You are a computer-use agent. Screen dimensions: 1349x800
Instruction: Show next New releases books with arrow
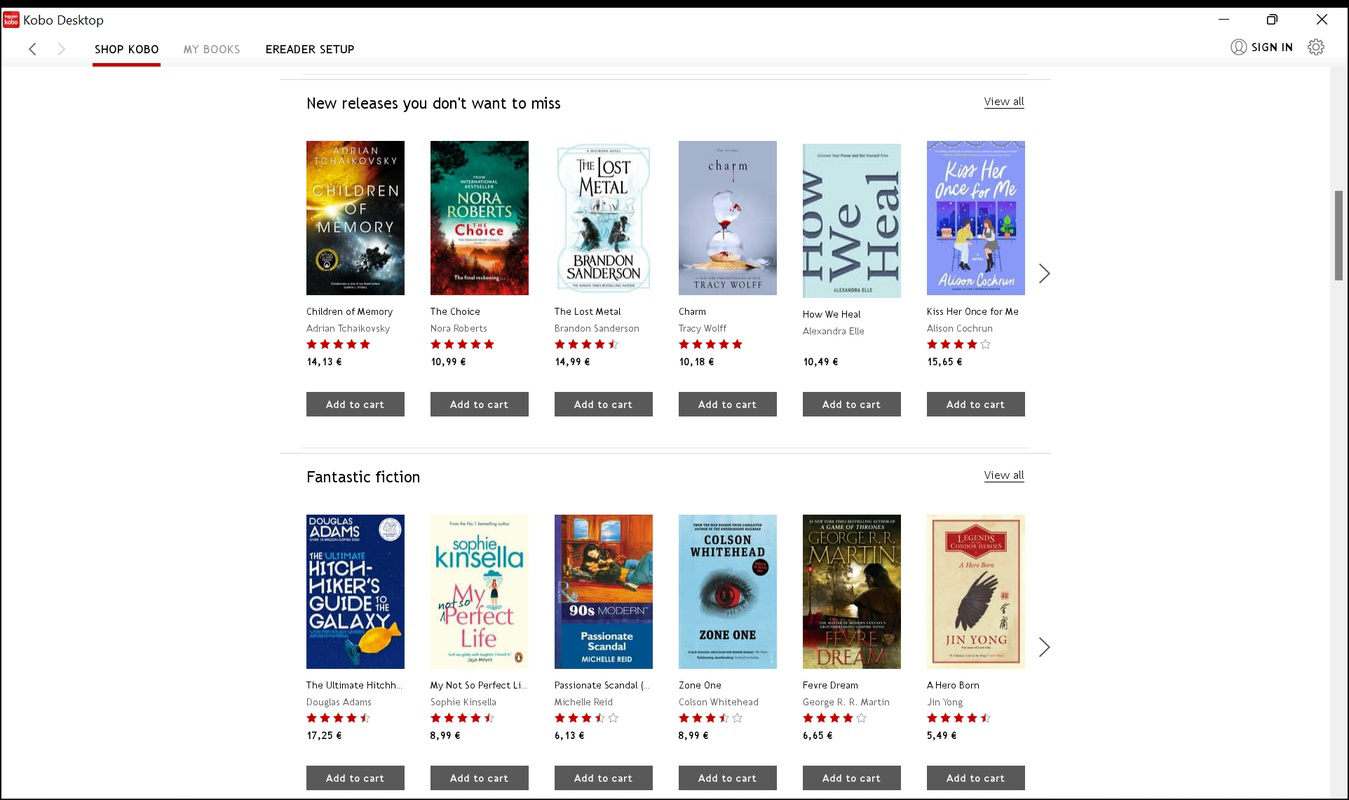[x=1044, y=273]
